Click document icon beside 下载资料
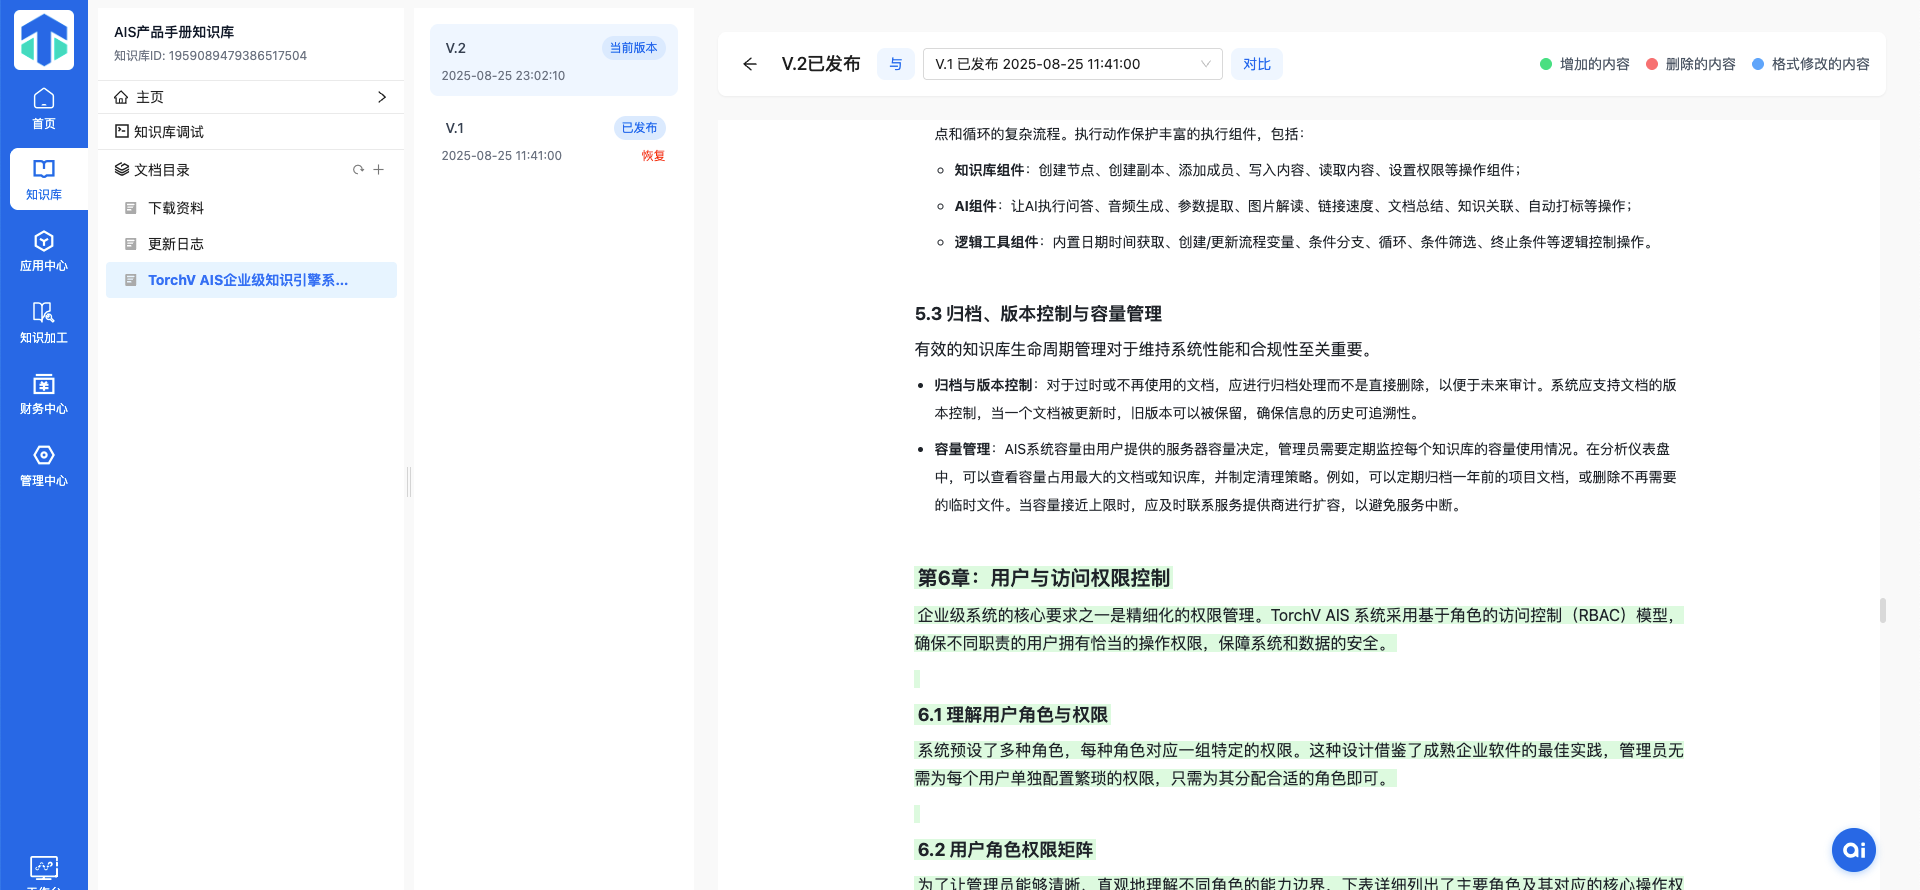 (130, 208)
